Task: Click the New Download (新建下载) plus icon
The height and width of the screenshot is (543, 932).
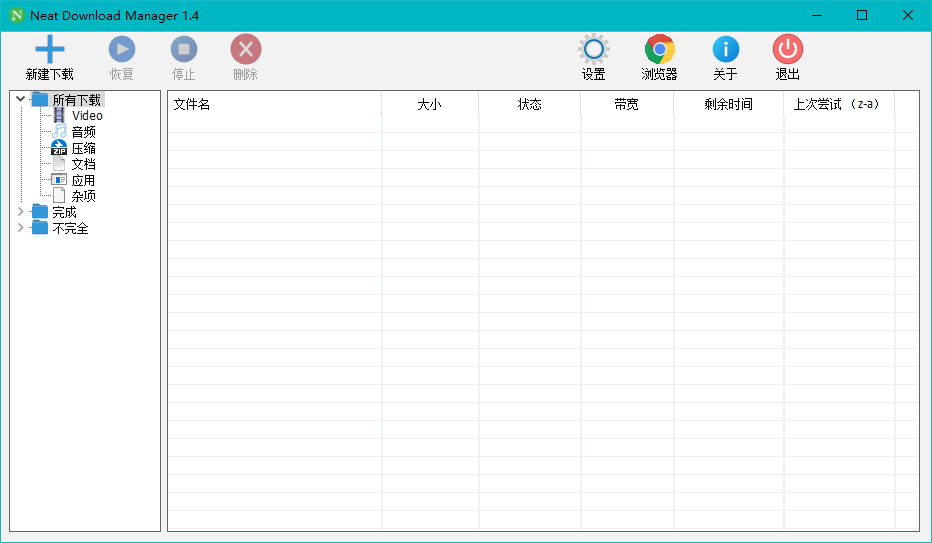Action: pyautogui.click(x=49, y=49)
